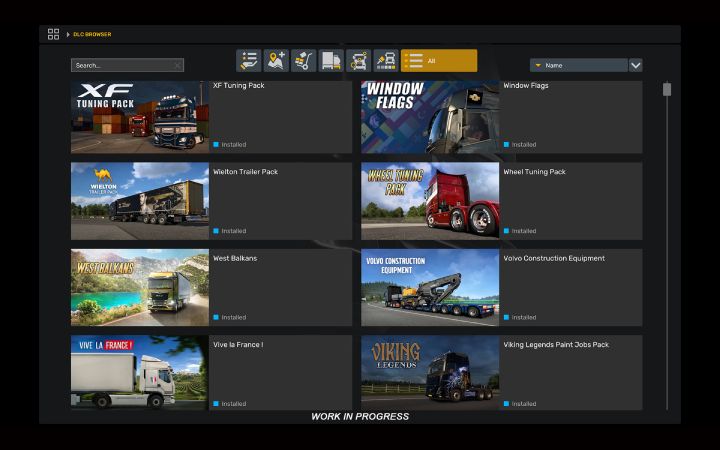This screenshot has height=450, width=720.
Task: Filter DLCs by cargo packs hand-truck icon
Action: 304,61
